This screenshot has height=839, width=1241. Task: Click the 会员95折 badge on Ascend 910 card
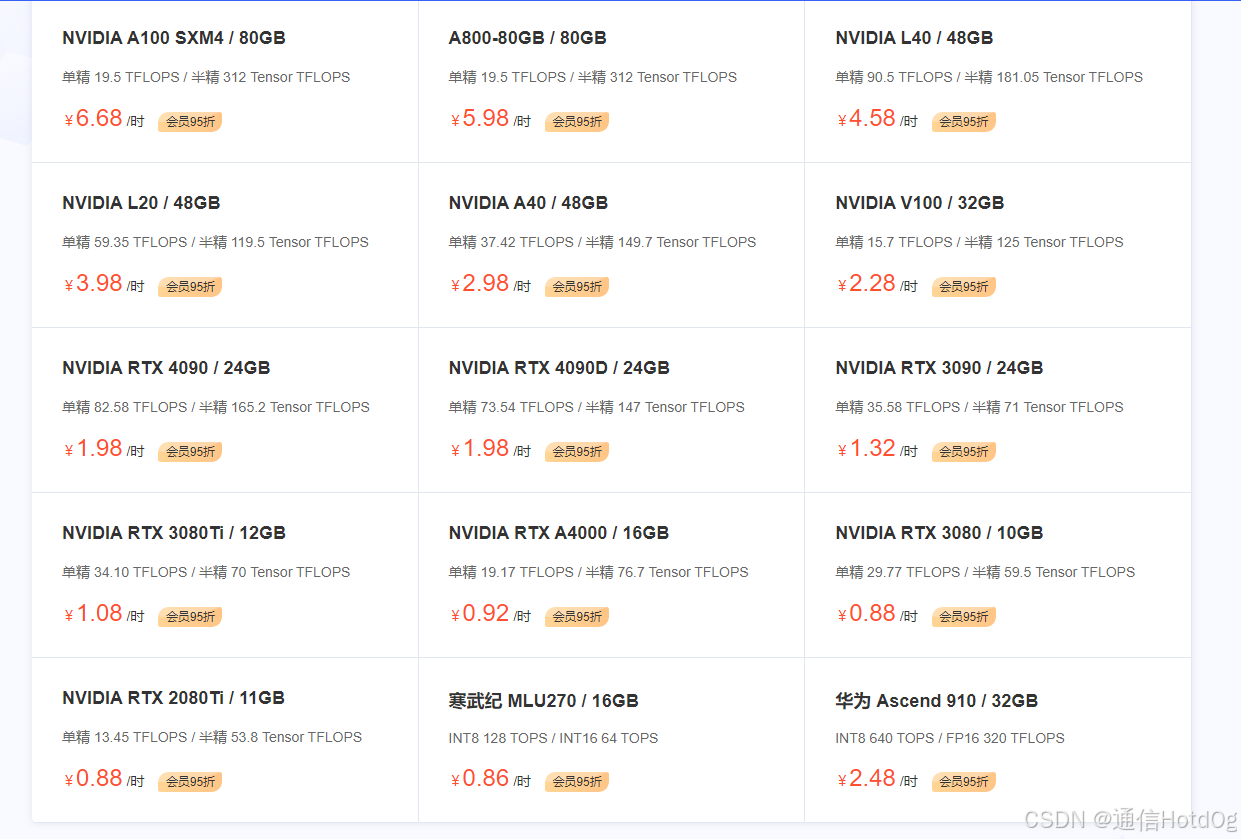click(x=964, y=782)
